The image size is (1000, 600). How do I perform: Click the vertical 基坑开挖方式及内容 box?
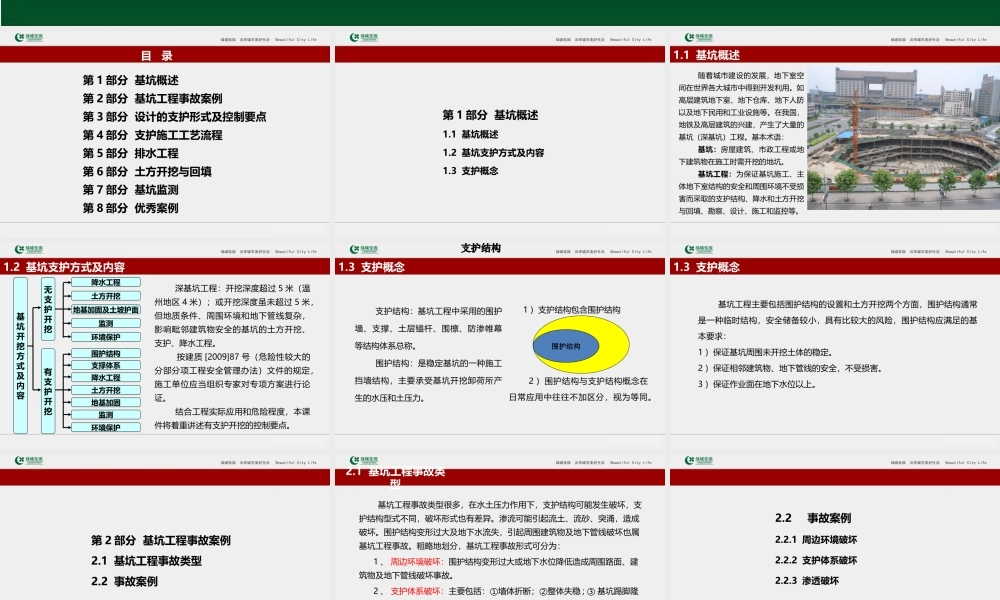click(20, 357)
